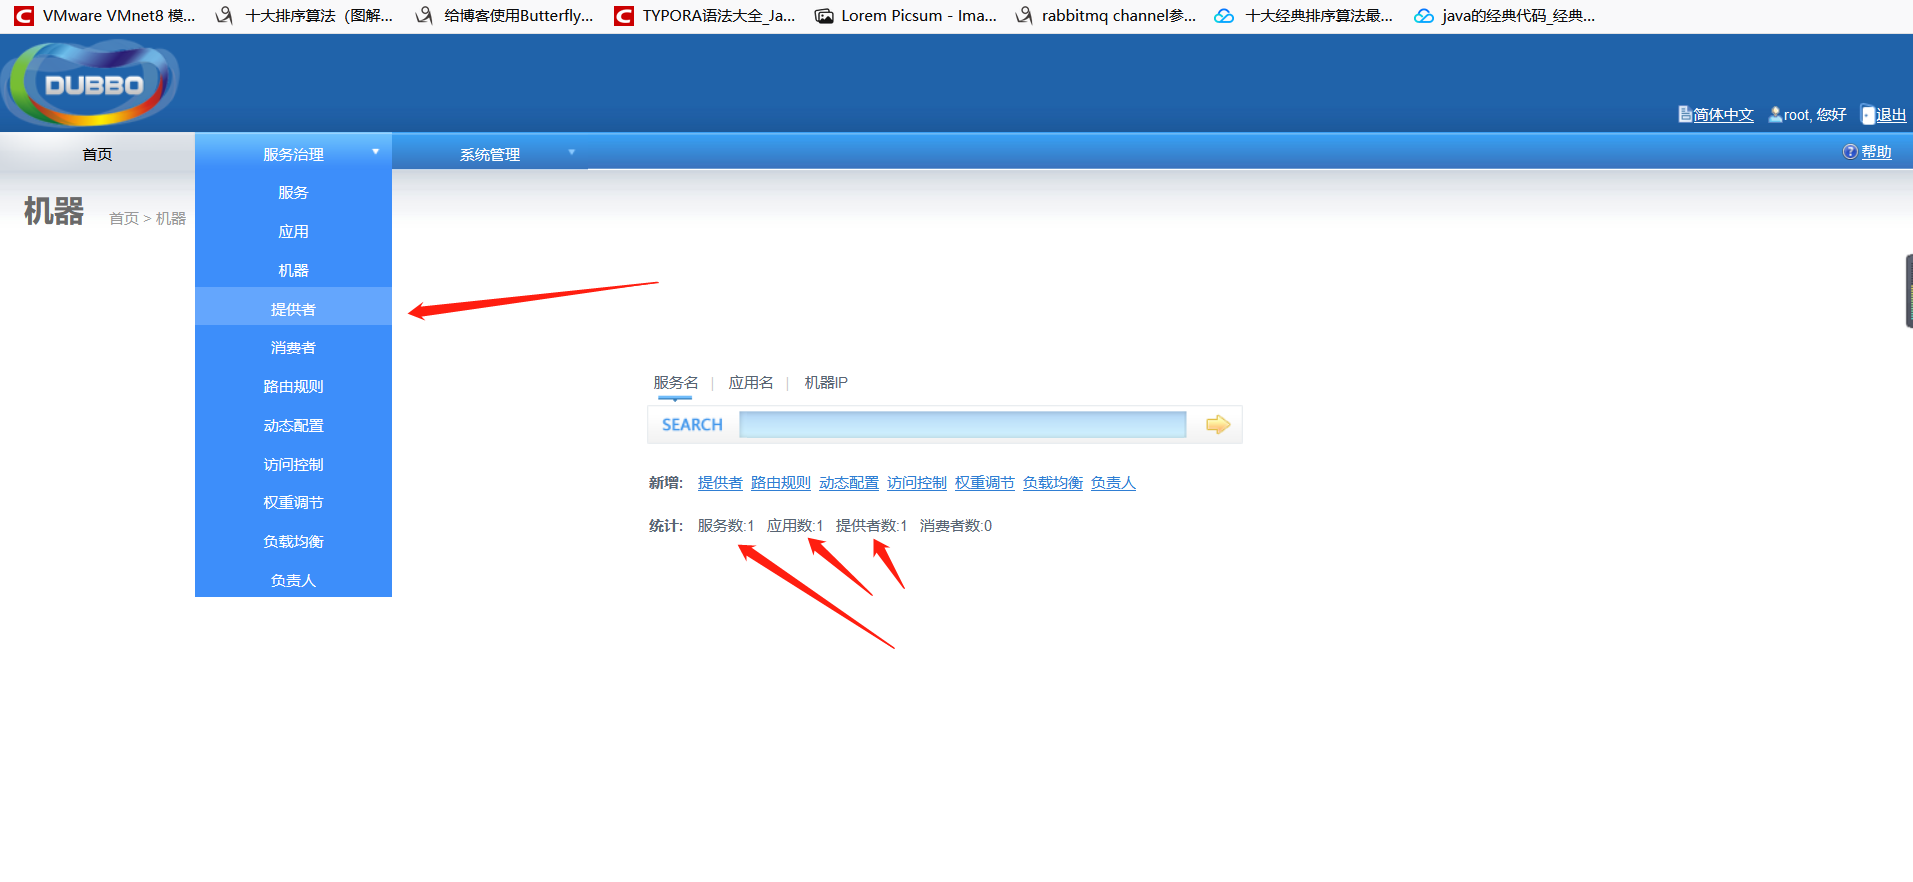Click the logout door icon
1913x882 pixels.
1867,115
